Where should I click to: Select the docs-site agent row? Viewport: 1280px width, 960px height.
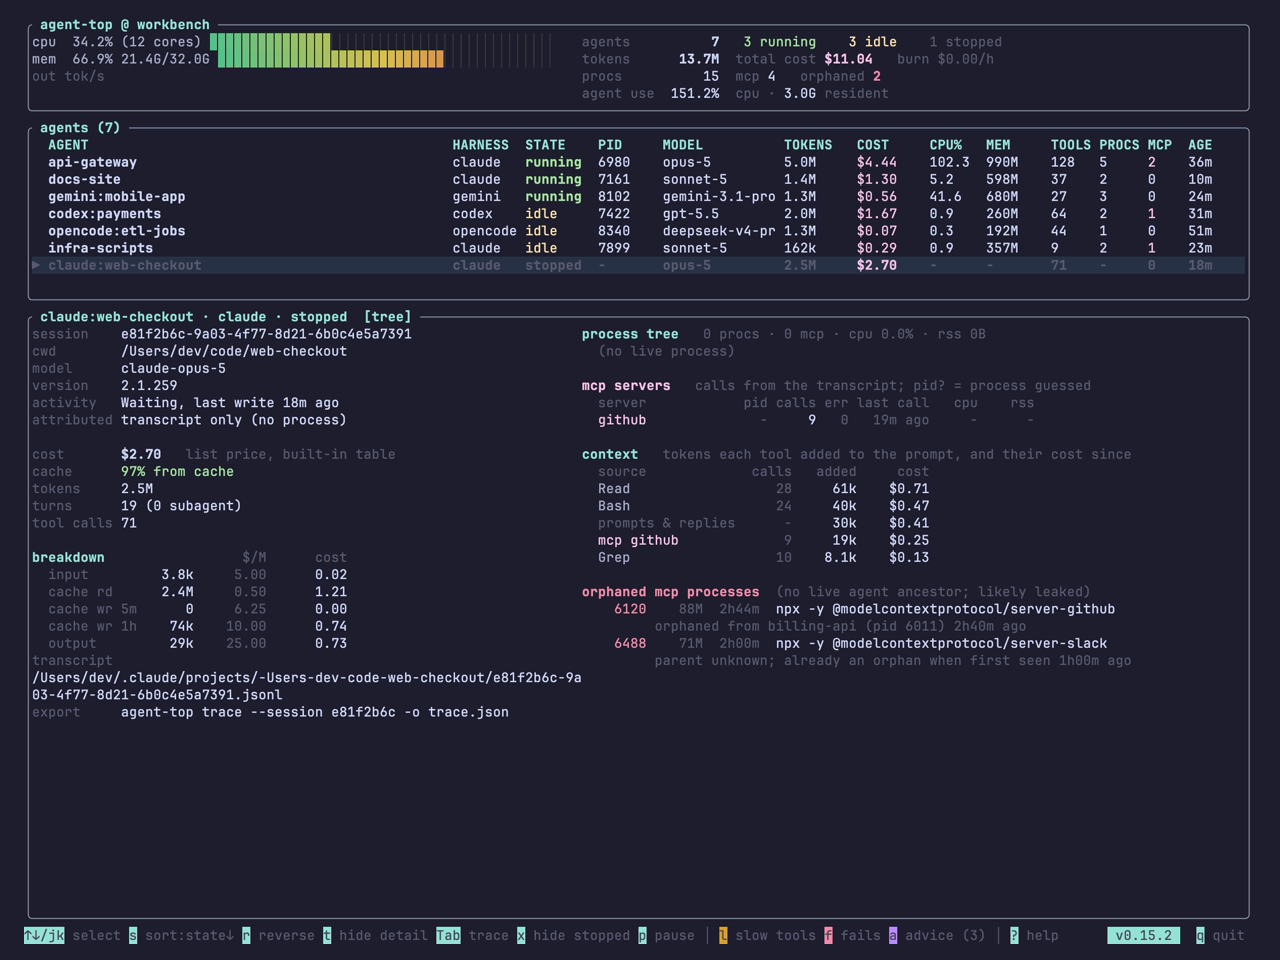click(638, 179)
